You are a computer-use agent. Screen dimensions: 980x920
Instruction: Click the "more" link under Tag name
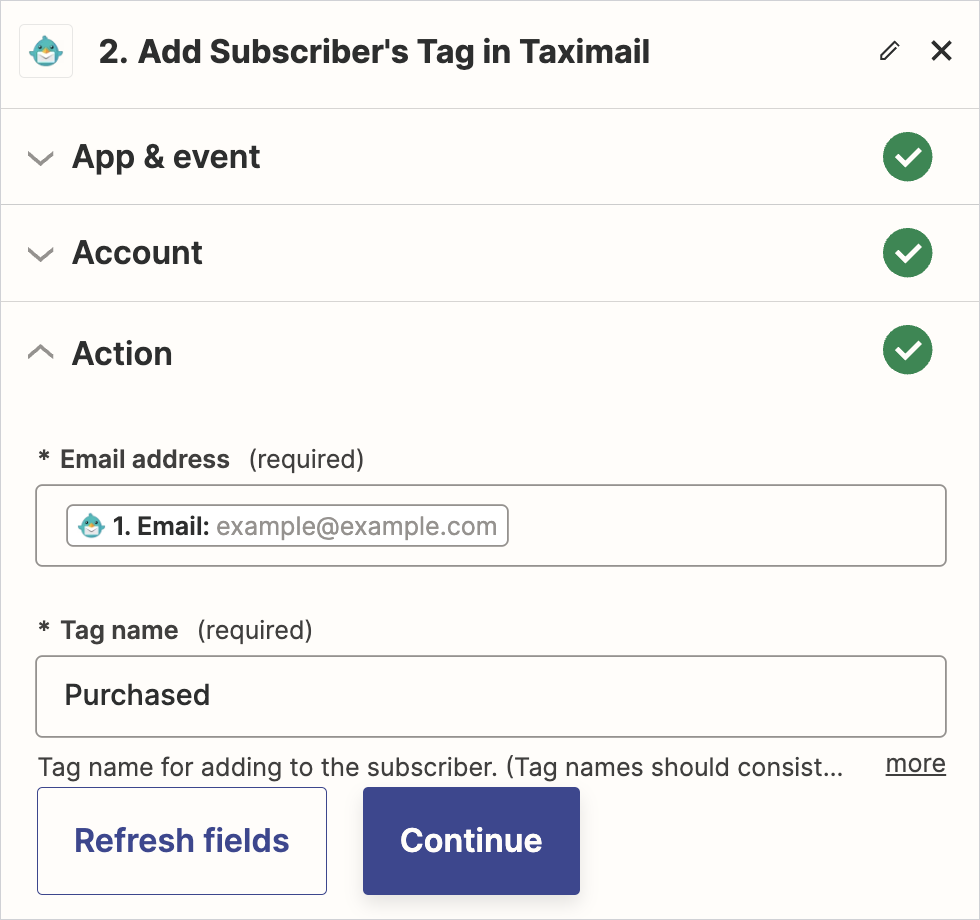[x=915, y=764]
